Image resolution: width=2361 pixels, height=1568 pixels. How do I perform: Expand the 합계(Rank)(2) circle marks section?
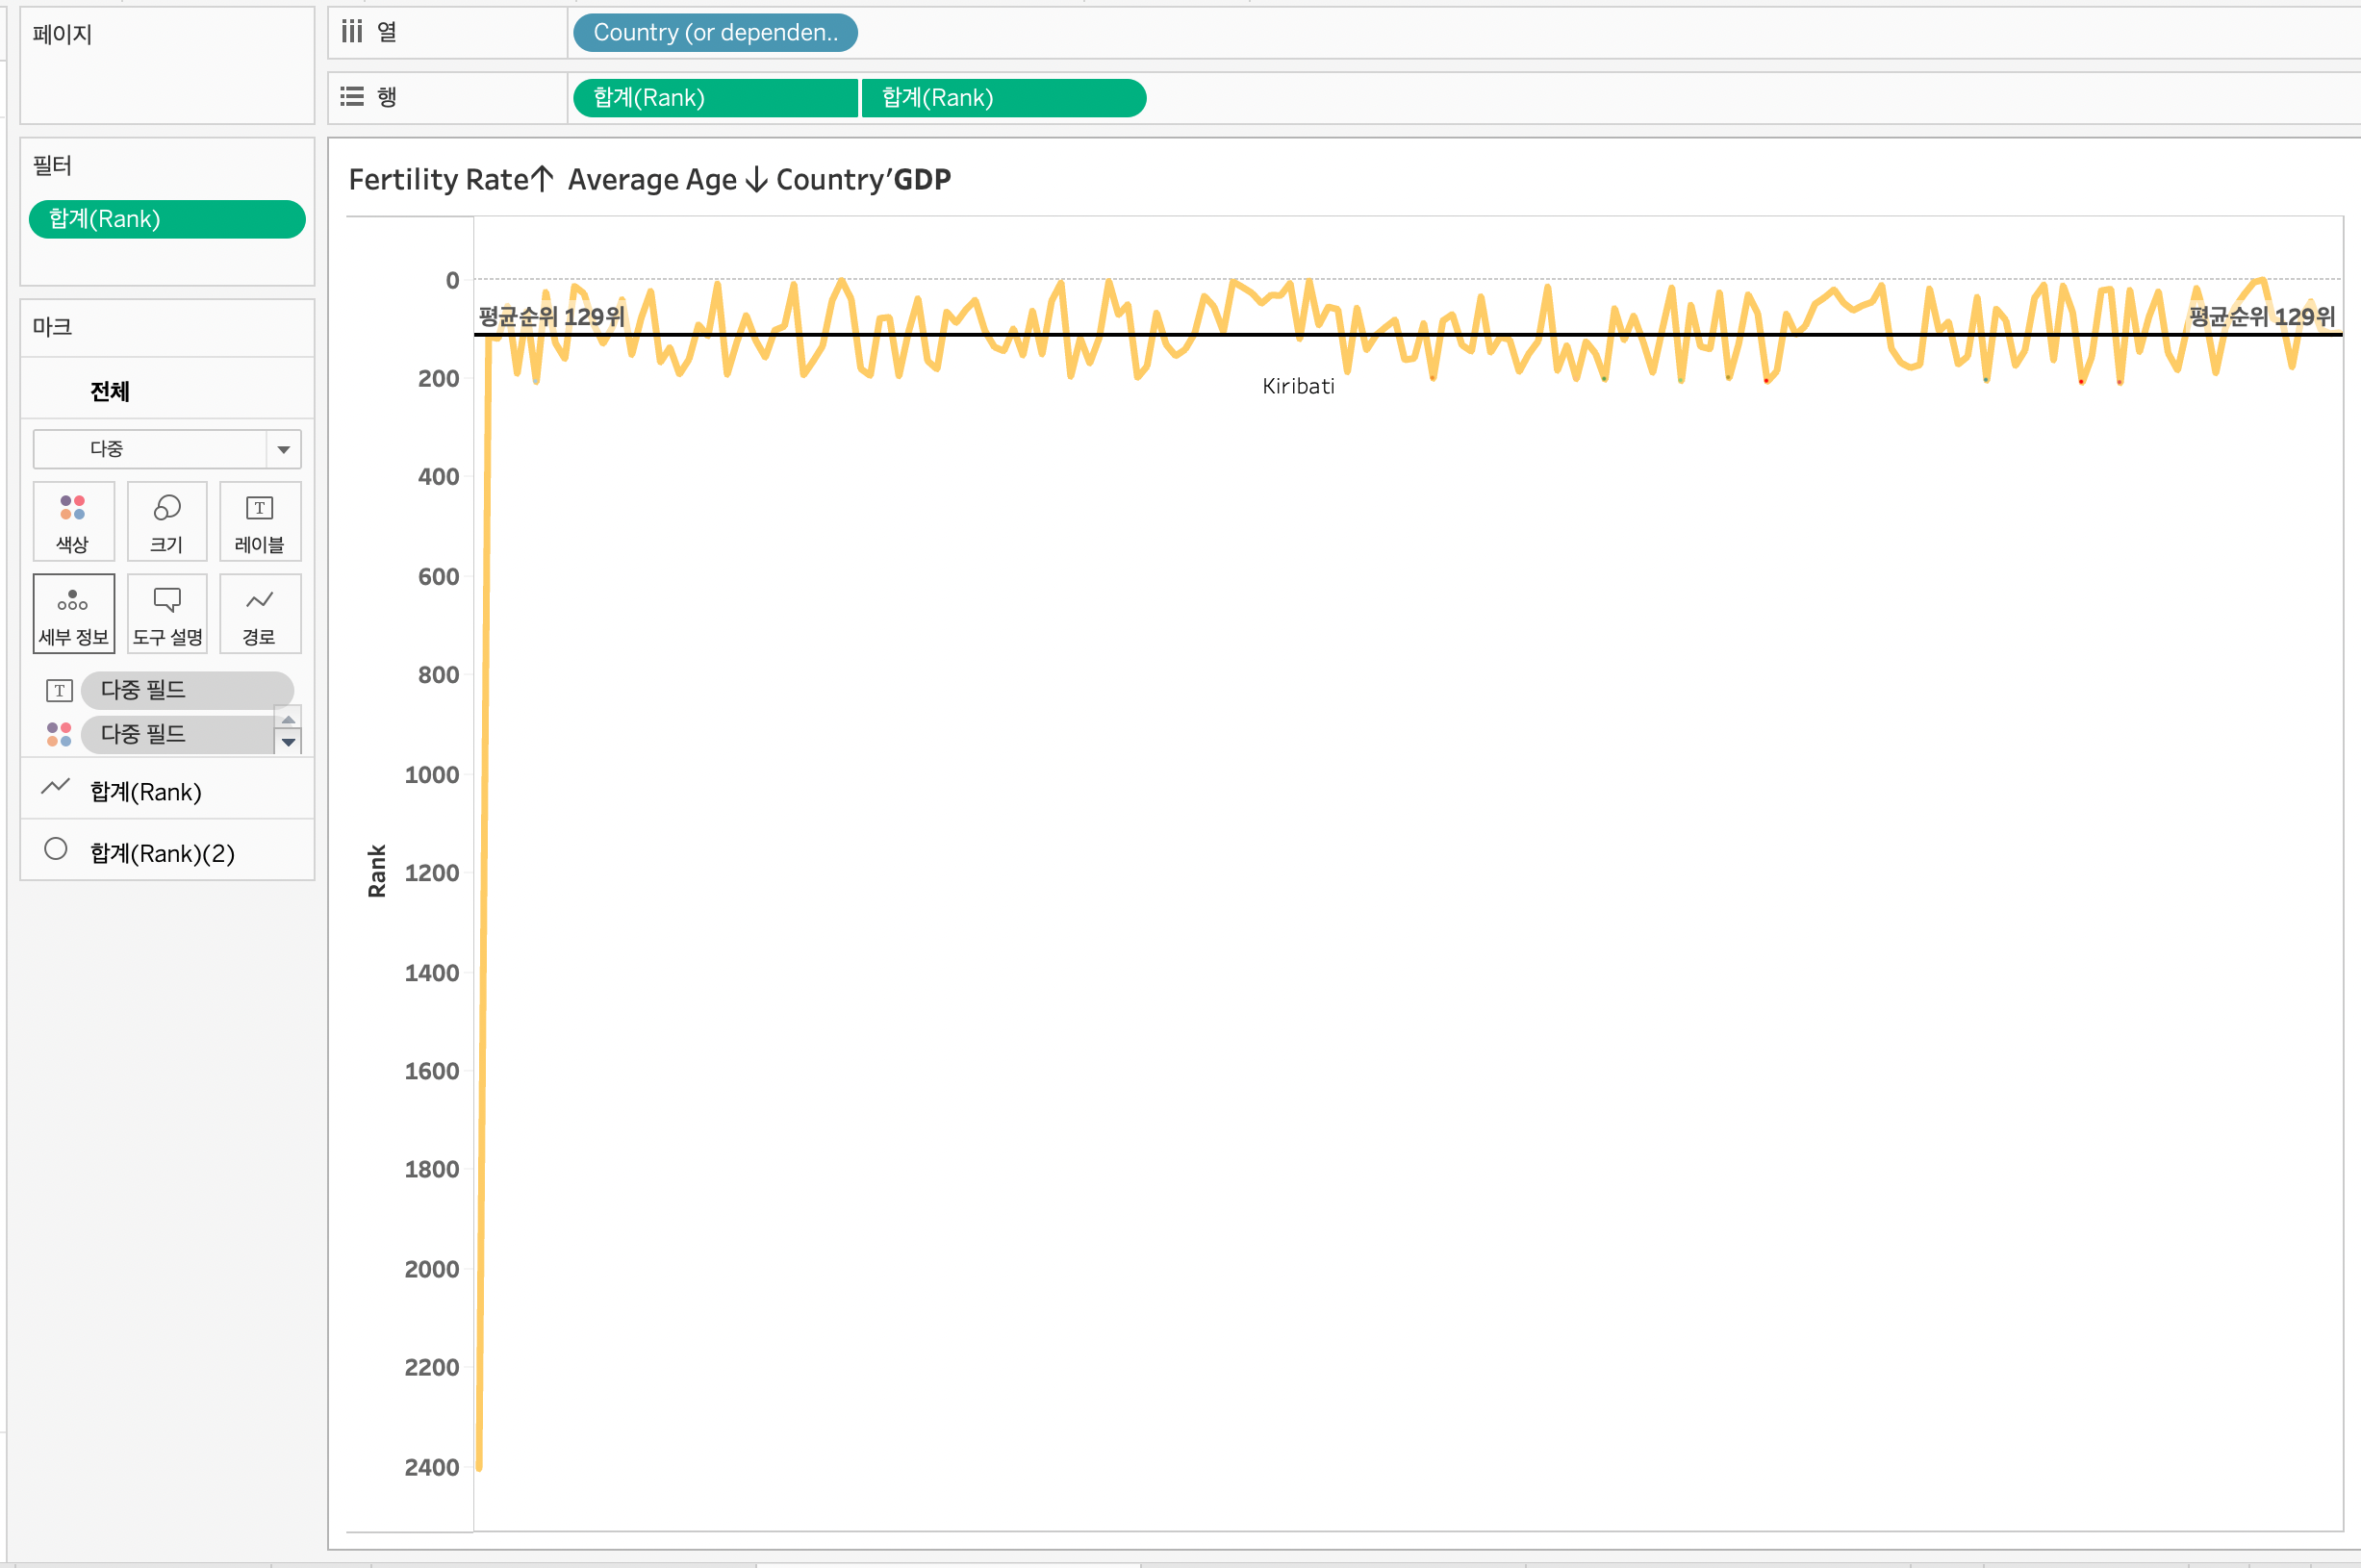pyautogui.click(x=162, y=852)
